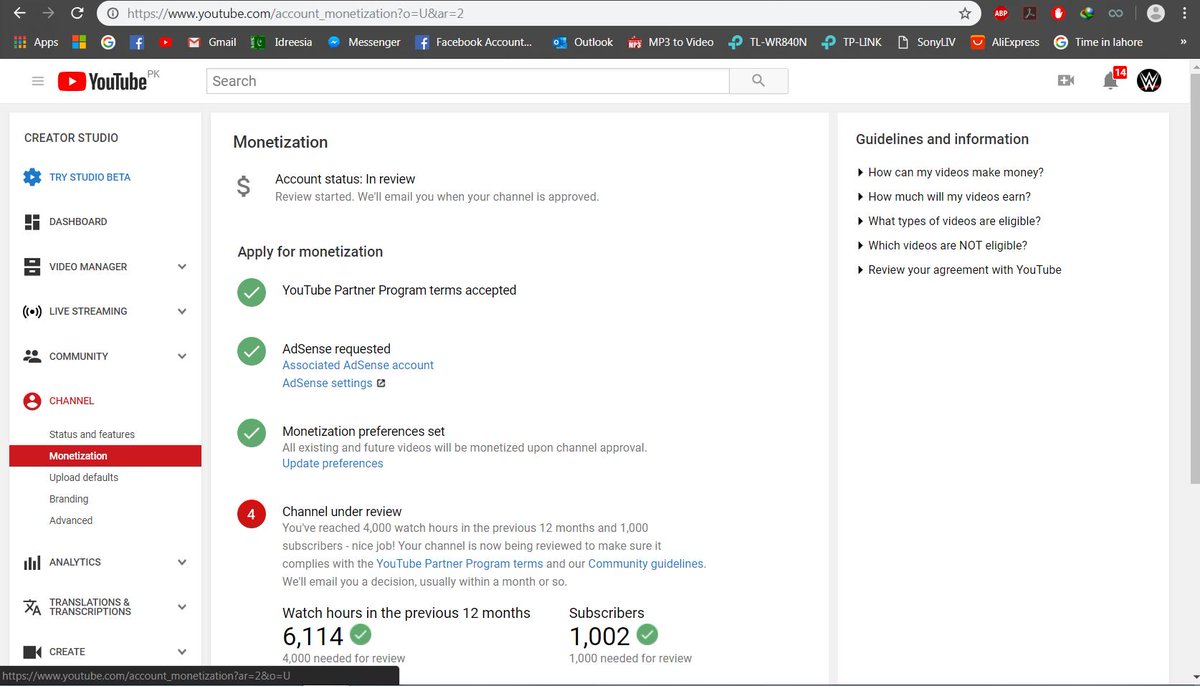Click the Live Streaming icon
This screenshot has height=686, width=1200.
(32, 311)
